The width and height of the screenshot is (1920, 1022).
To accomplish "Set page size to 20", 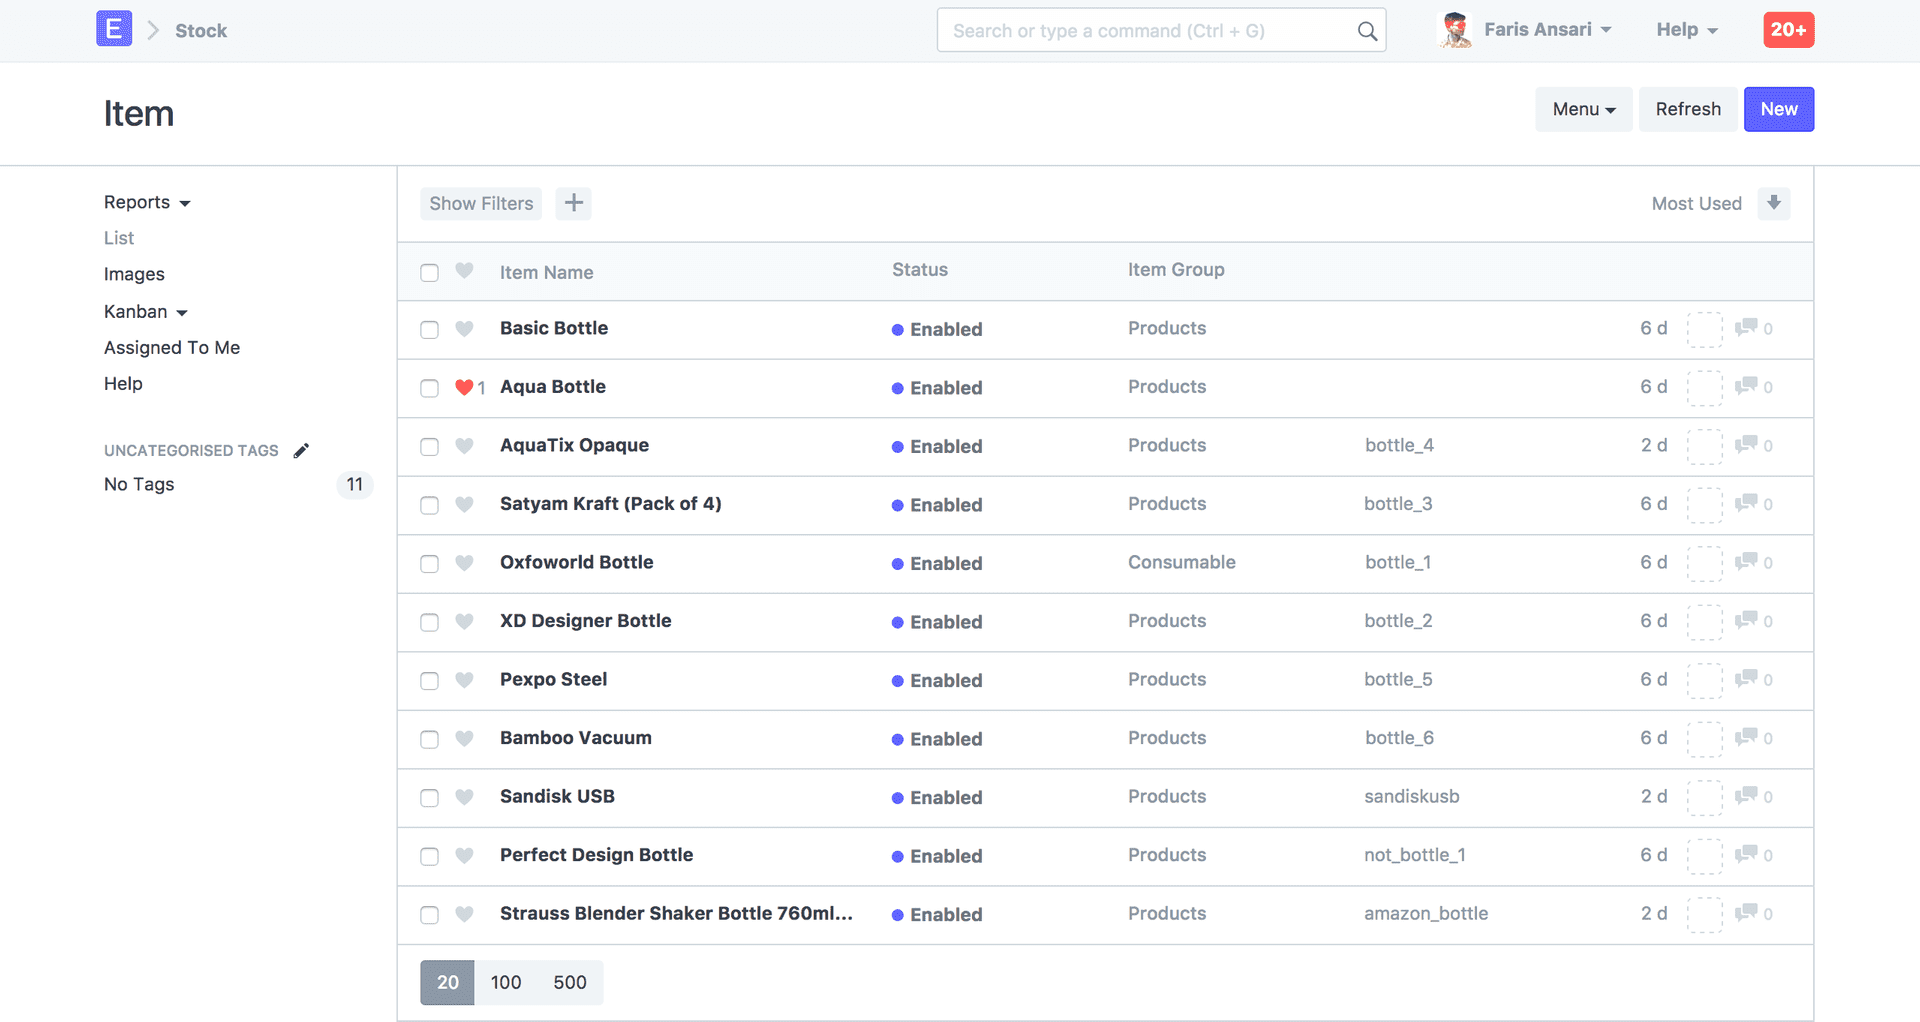I will 447,982.
